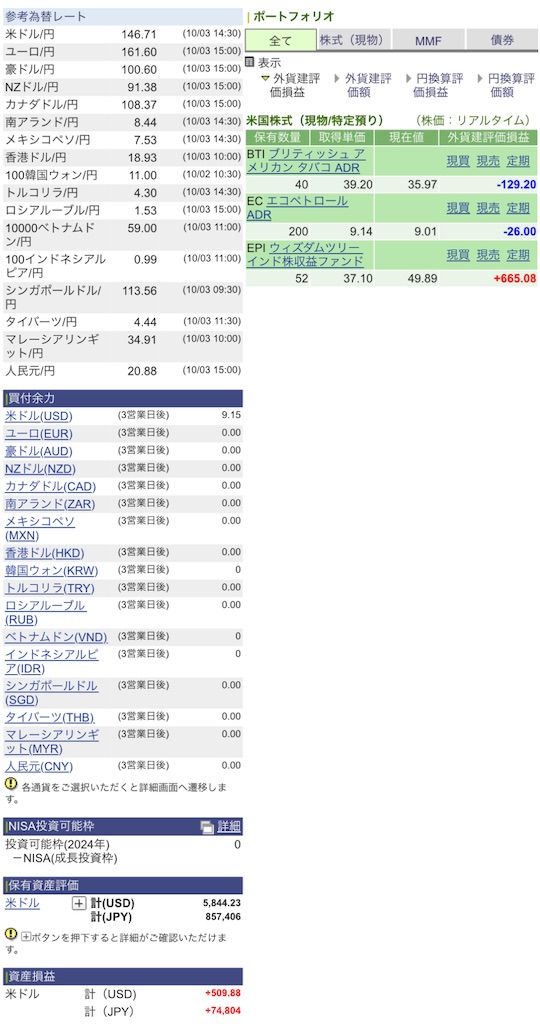
Task: Click the yellow info icon under 買付余力
Action: 11,783
